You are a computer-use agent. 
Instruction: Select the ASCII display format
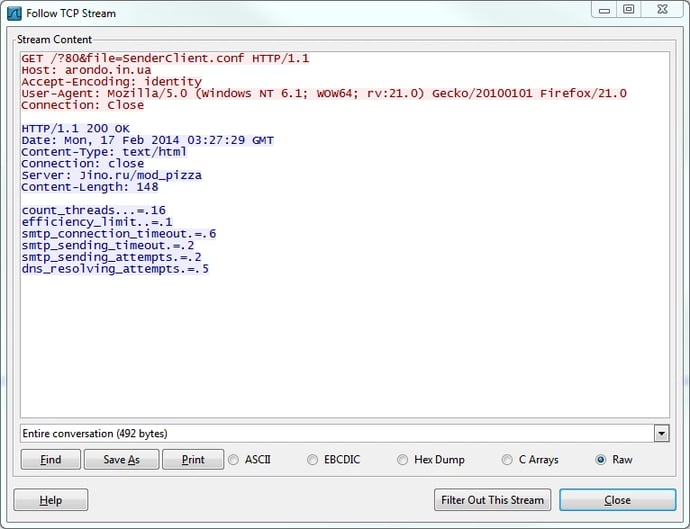[x=234, y=460]
